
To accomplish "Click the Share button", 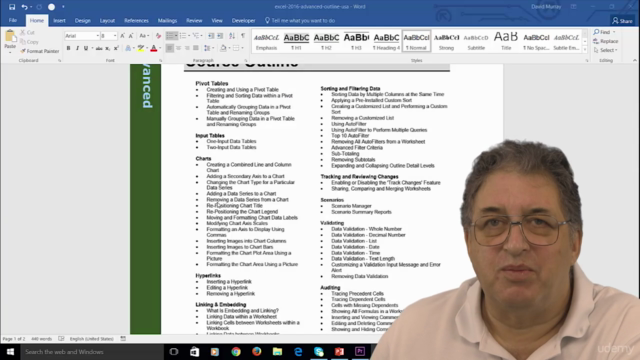I will [x=622, y=20].
